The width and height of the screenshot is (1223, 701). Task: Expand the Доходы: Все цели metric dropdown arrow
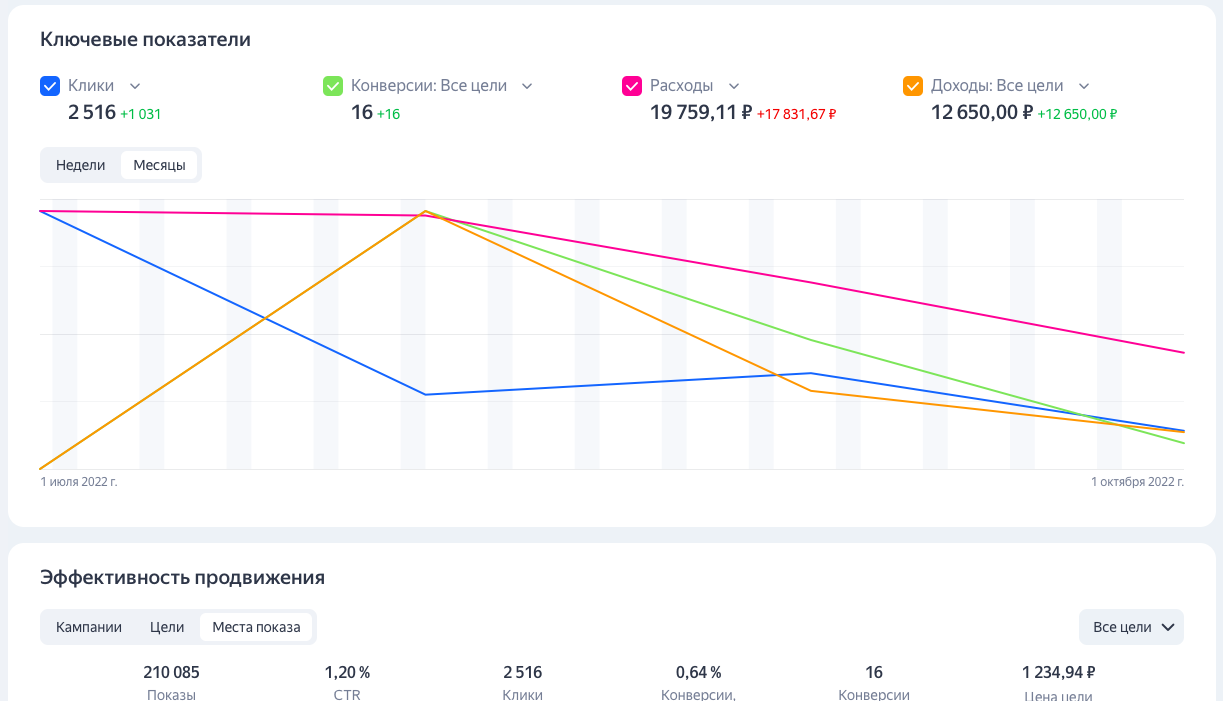(x=1084, y=86)
